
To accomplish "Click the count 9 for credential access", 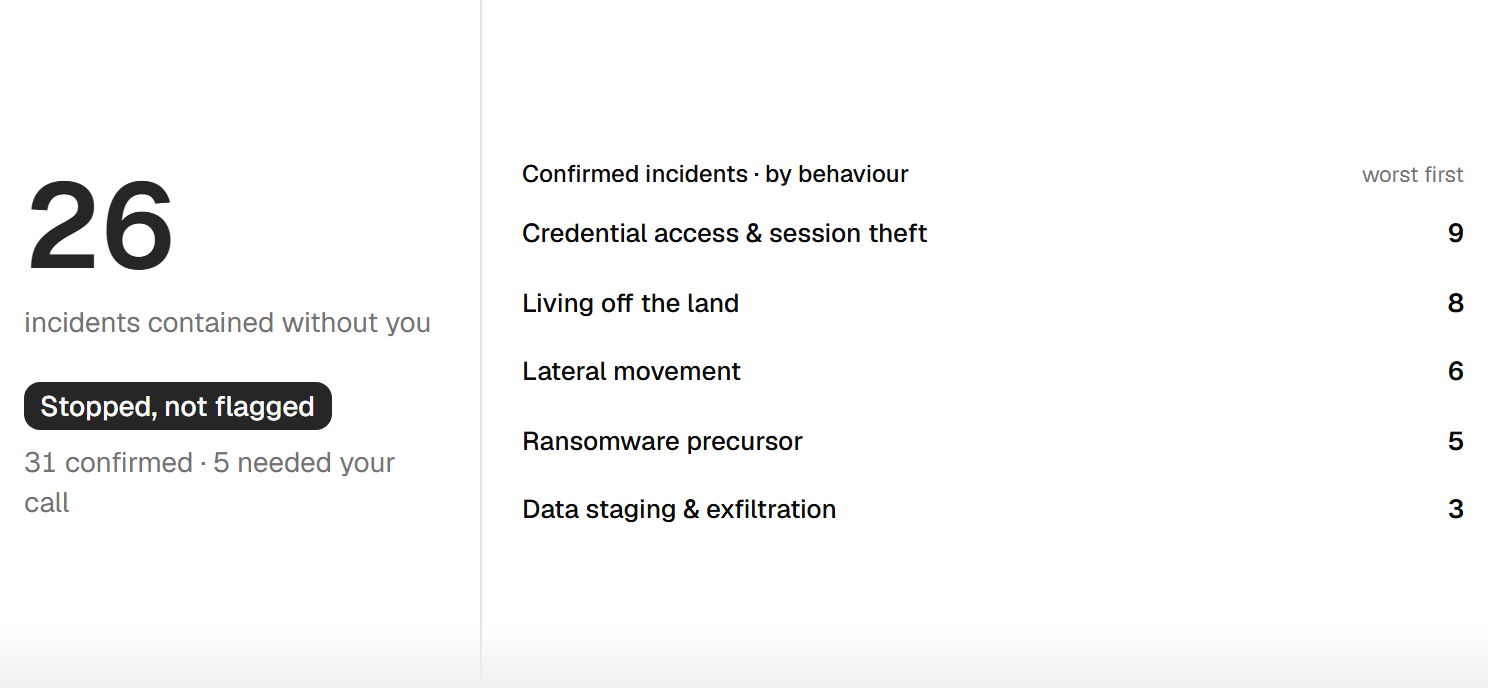I will pos(1456,233).
